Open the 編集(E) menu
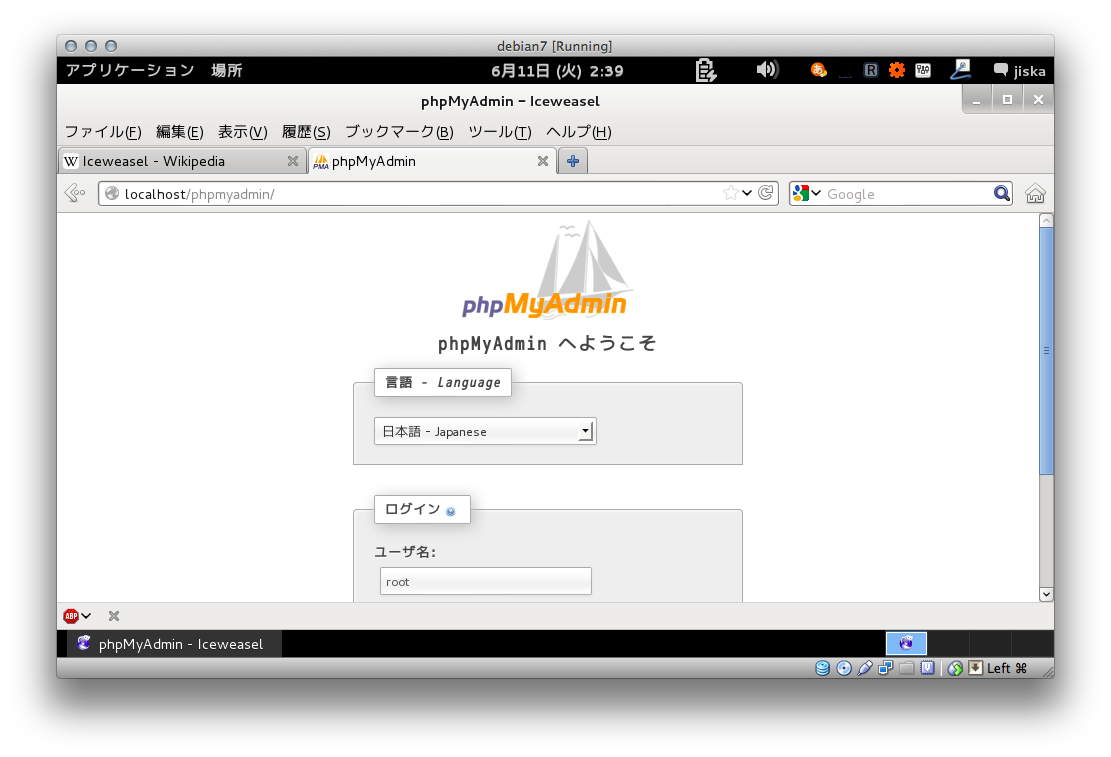 179,132
